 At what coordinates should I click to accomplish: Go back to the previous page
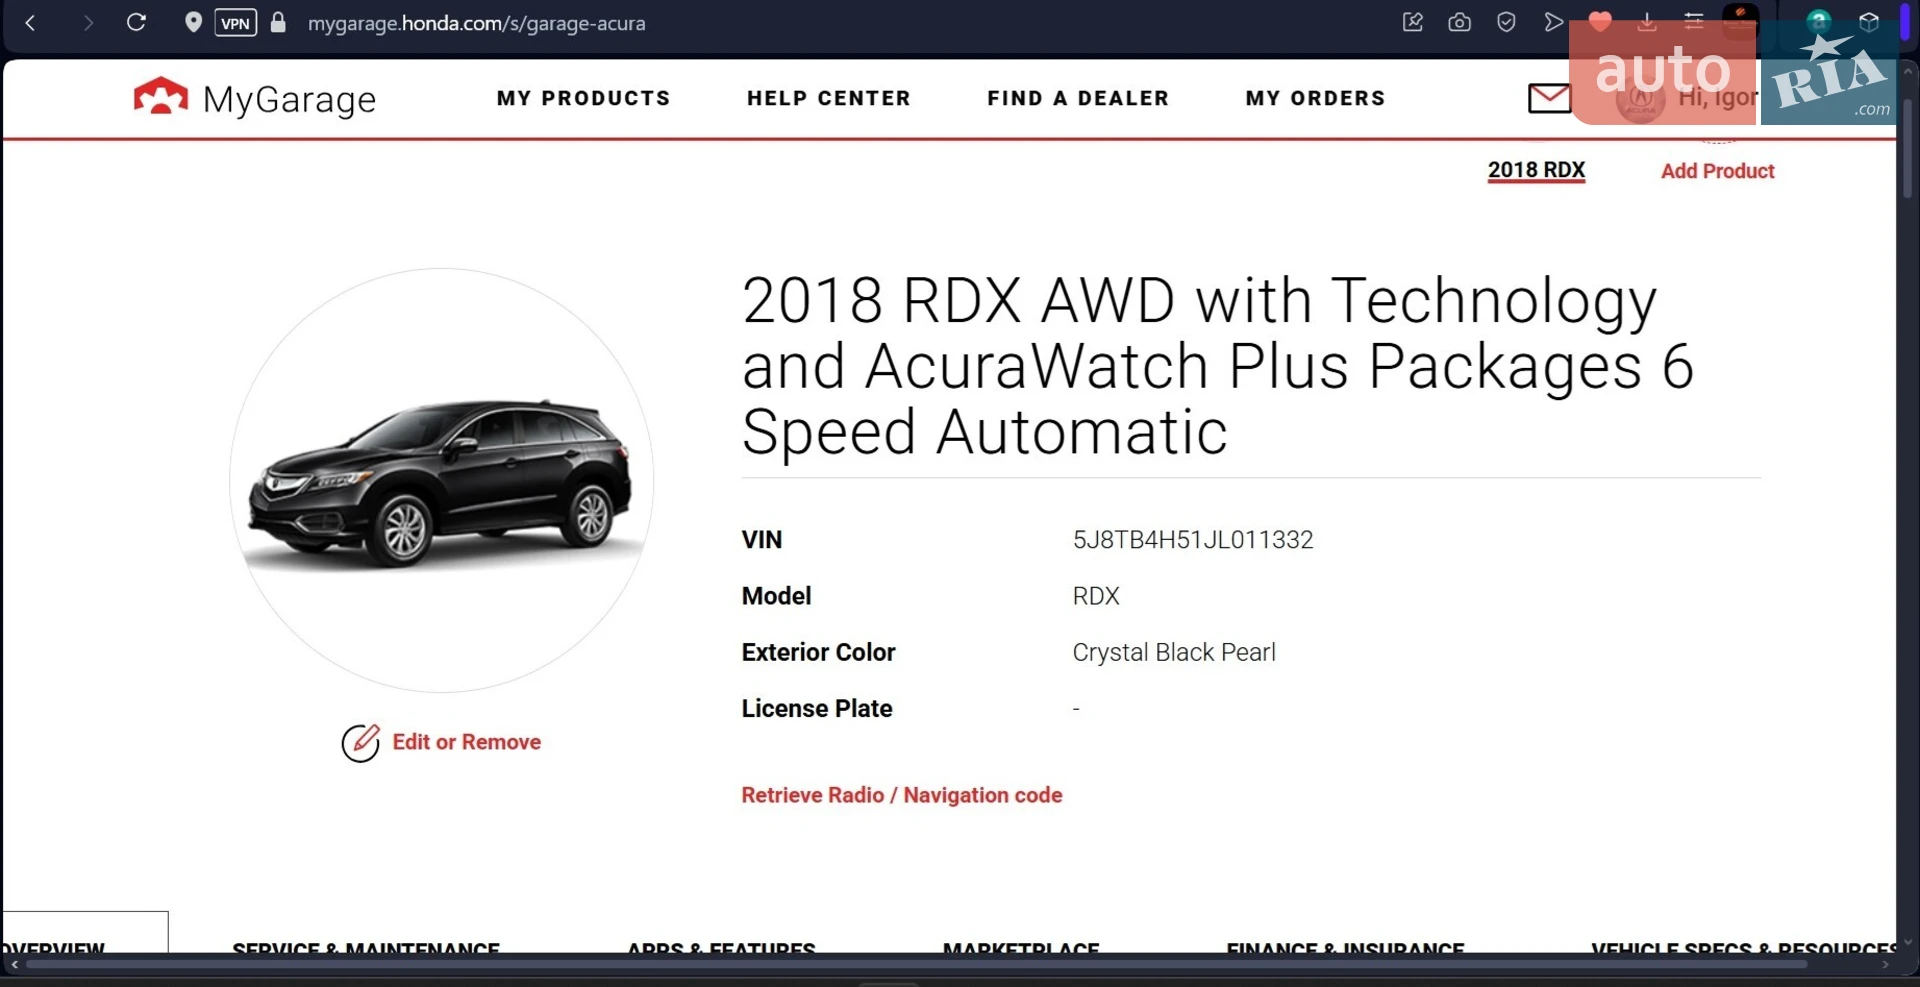click(30, 22)
